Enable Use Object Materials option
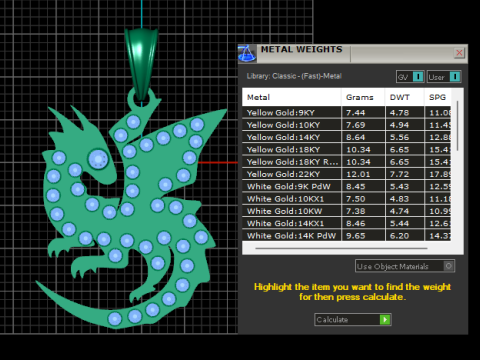 pyautogui.click(x=405, y=266)
